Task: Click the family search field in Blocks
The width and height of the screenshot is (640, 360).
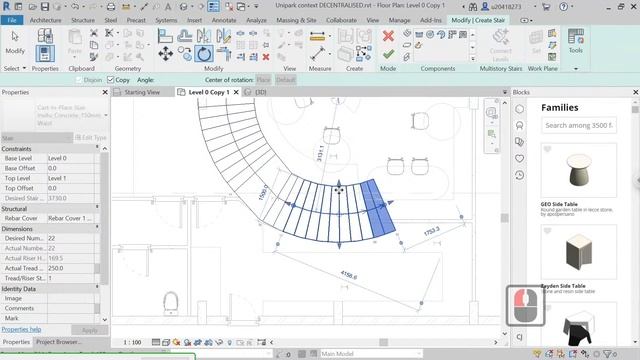Action: 579,125
